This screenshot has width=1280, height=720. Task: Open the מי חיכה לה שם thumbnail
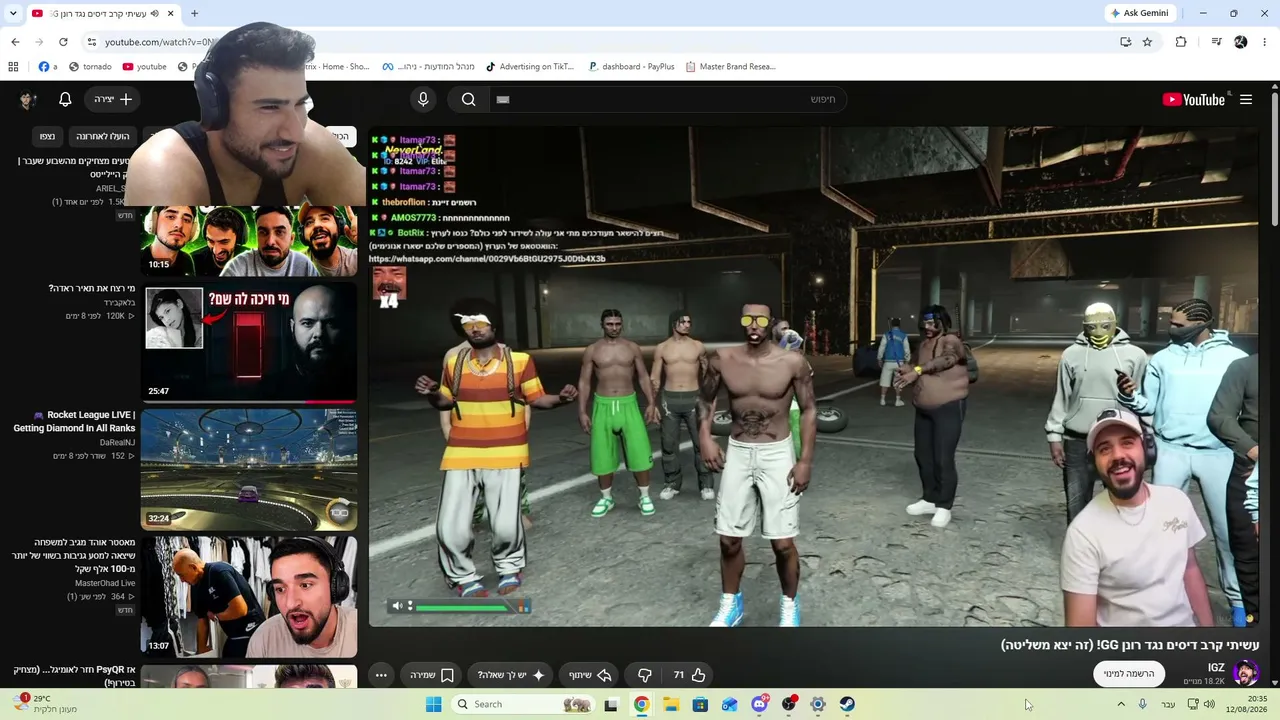pos(249,342)
